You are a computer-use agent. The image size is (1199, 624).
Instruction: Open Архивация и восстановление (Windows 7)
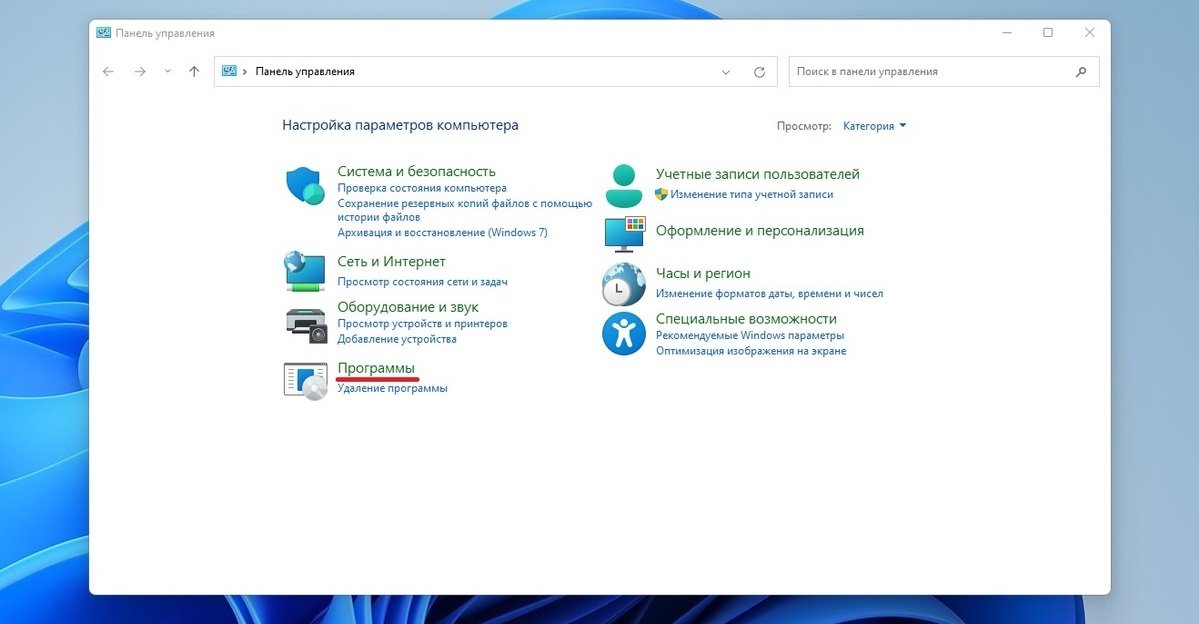click(x=442, y=232)
